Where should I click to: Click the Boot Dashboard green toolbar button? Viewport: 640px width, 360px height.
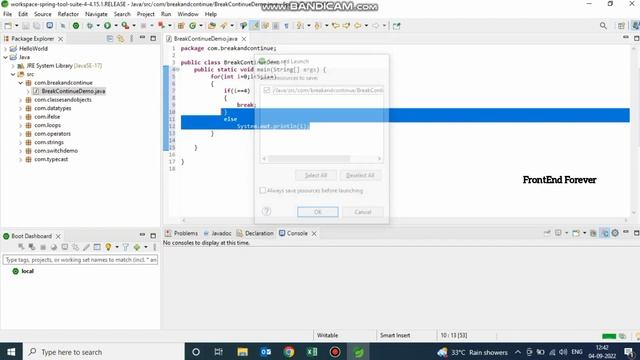[x=76, y=26]
